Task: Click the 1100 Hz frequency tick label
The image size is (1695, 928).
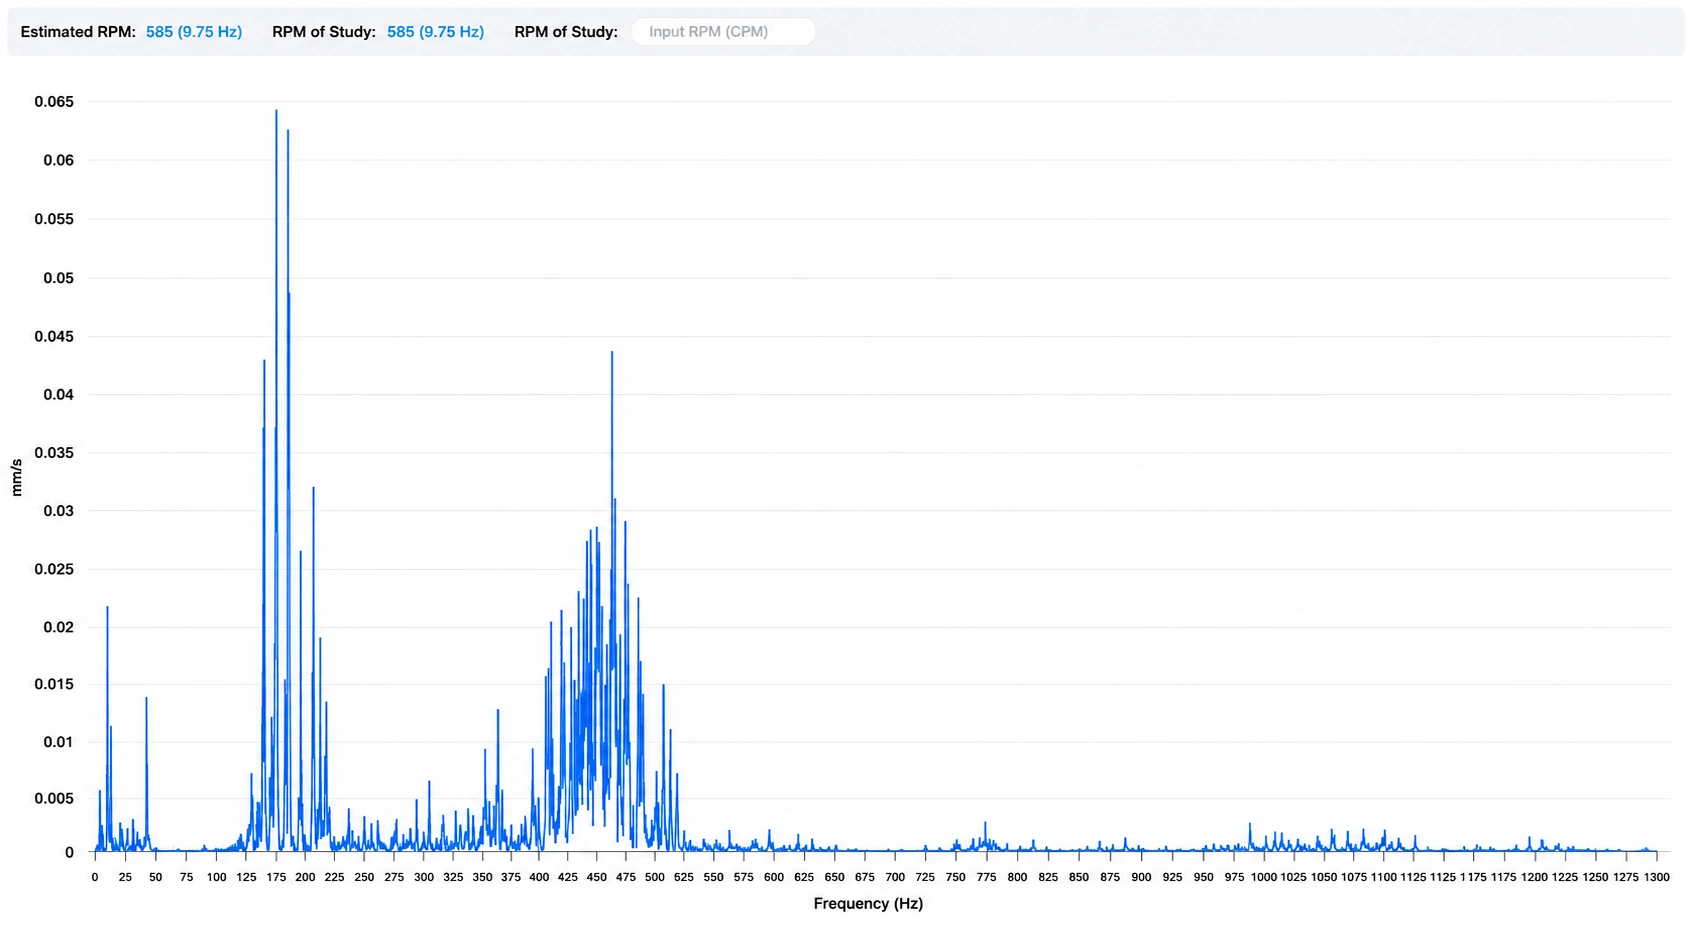Action: pyautogui.click(x=1383, y=878)
